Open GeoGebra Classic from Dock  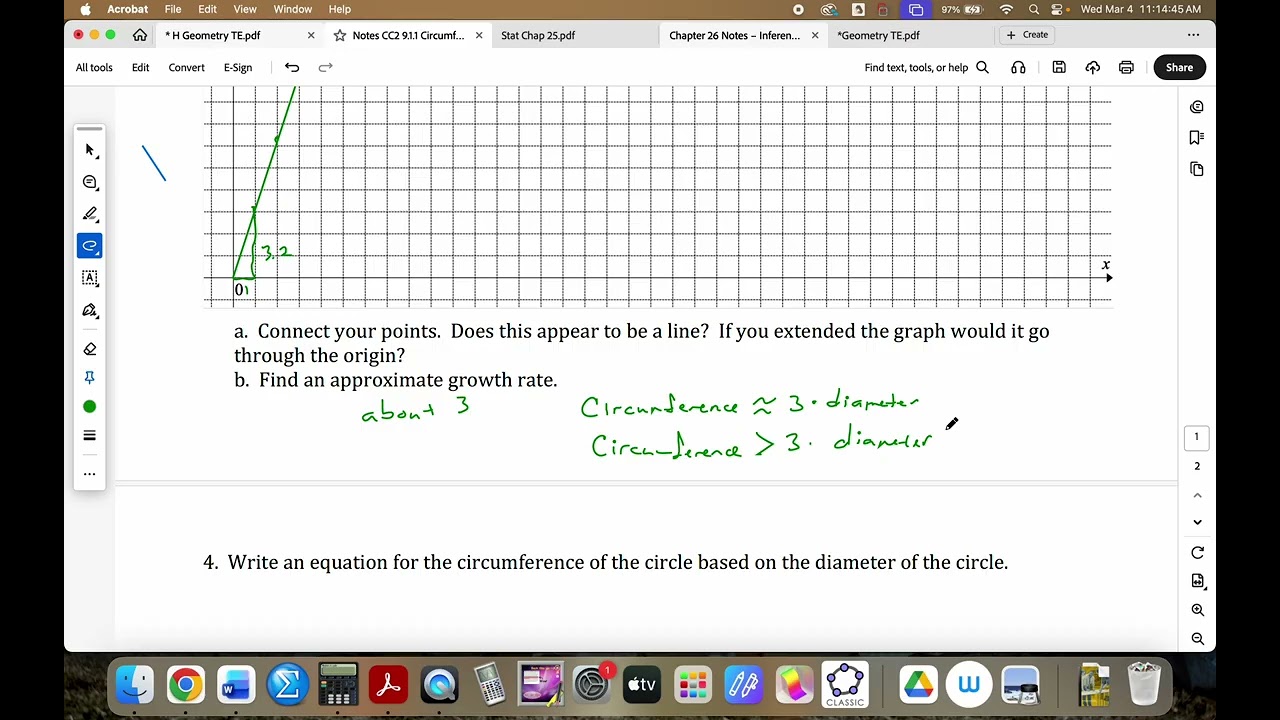coord(845,685)
